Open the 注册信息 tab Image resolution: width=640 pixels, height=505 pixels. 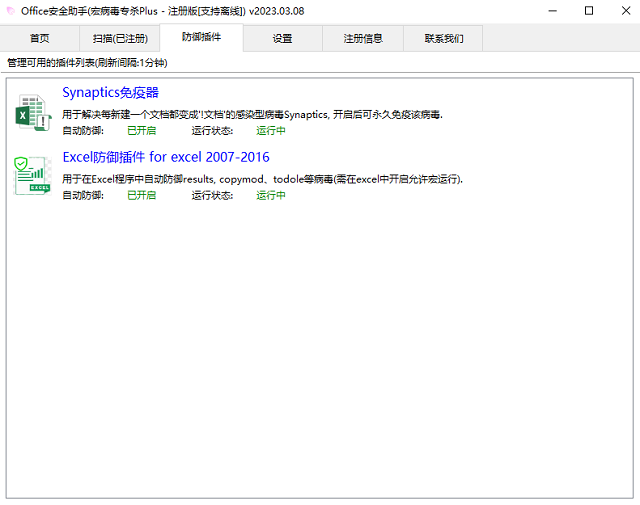363,38
